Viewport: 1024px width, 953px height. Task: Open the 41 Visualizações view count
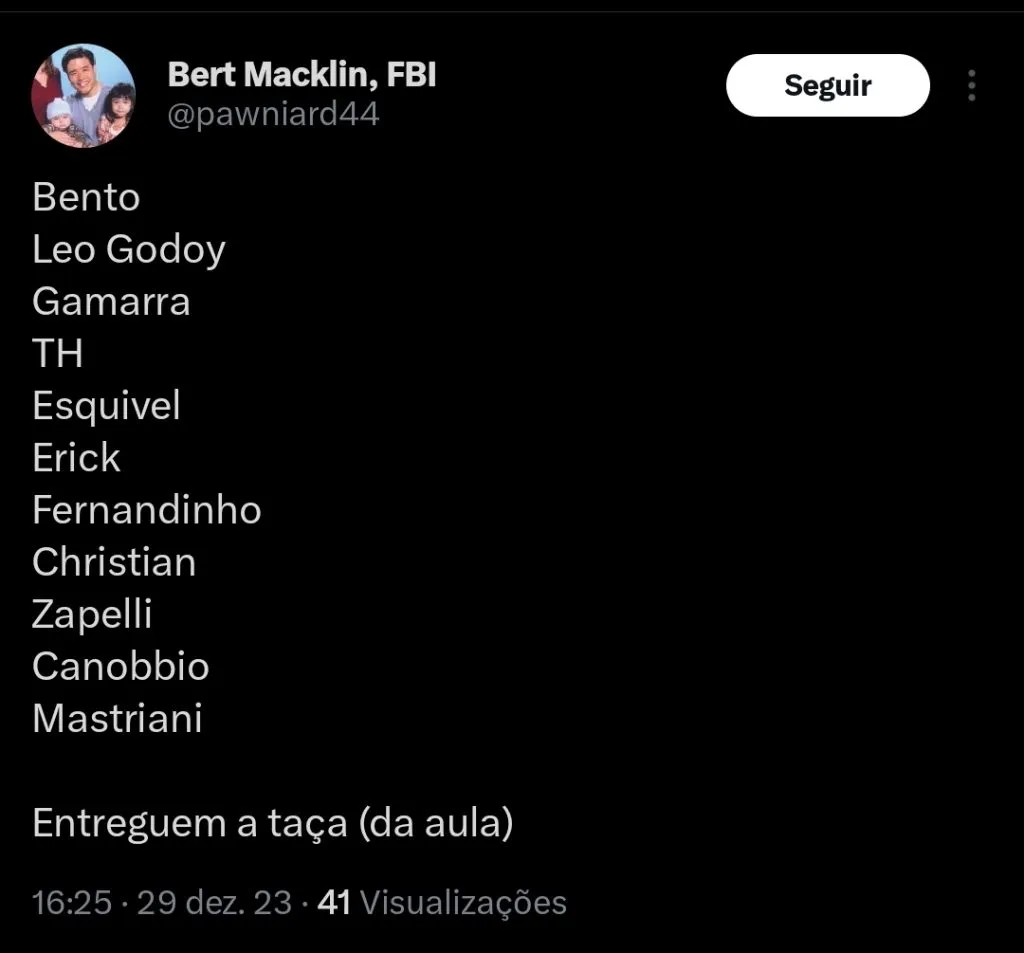click(441, 903)
